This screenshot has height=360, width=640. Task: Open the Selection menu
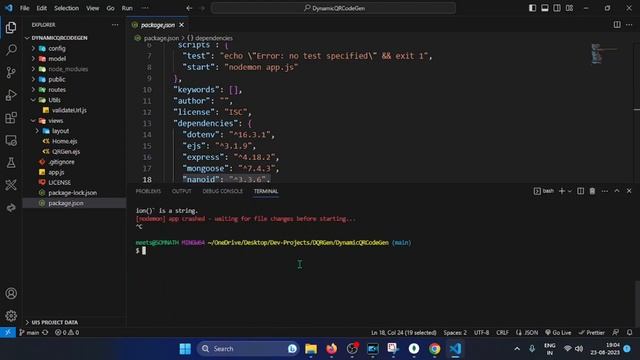coord(67,8)
